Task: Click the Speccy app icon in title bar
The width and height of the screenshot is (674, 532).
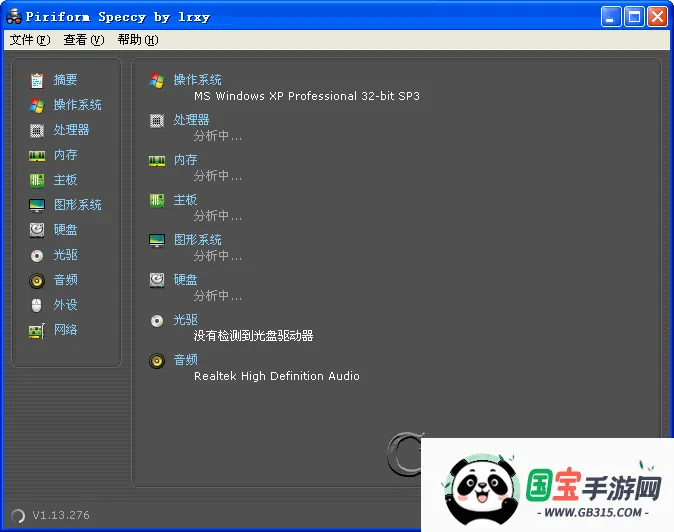Action: pos(14,16)
